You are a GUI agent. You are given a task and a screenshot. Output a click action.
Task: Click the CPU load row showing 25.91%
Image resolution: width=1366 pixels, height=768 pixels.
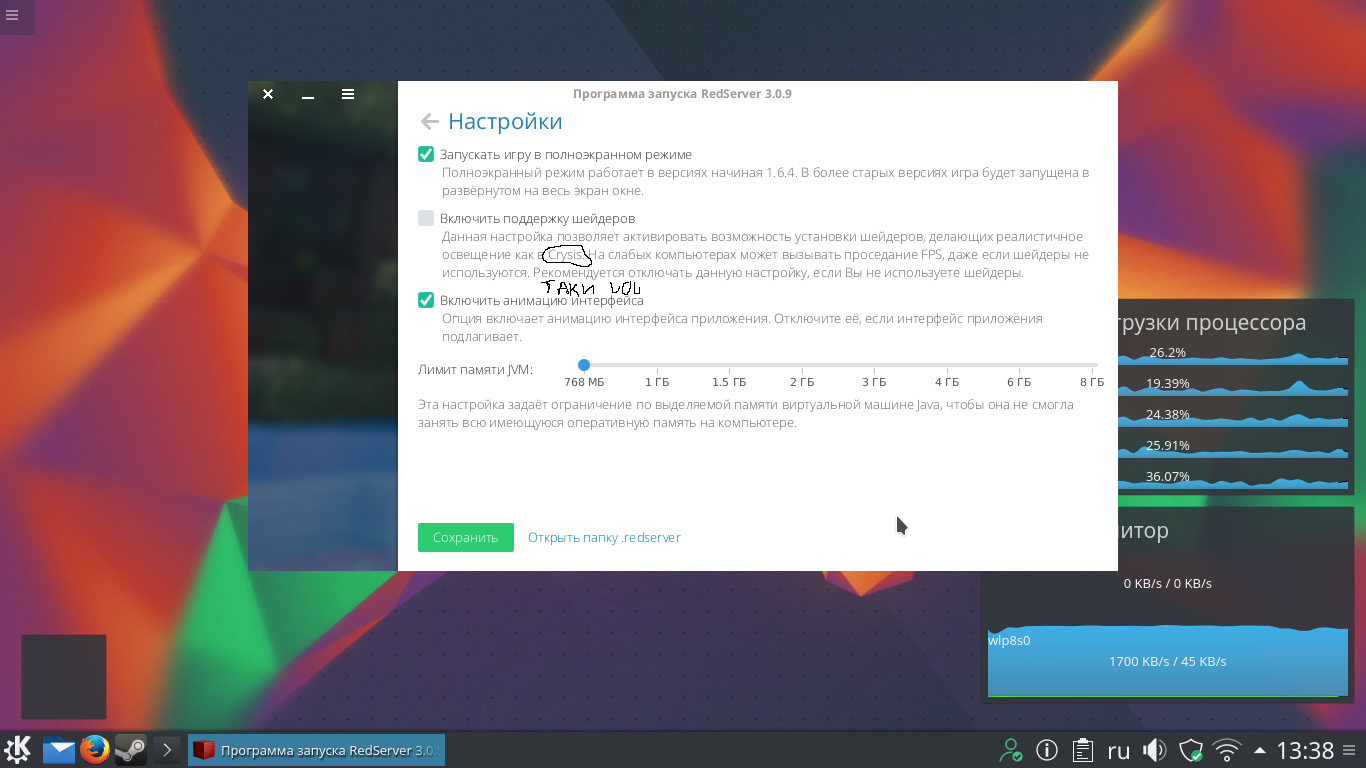coord(1232,446)
